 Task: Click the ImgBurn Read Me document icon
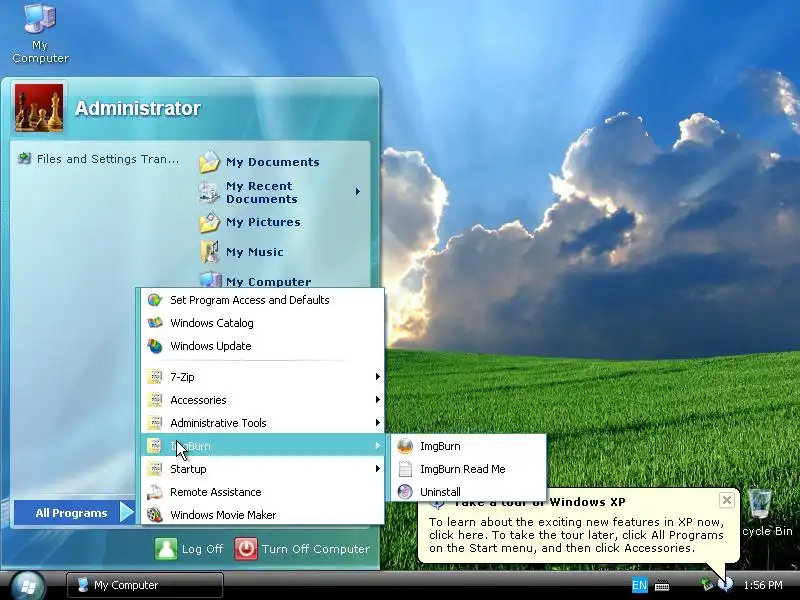[405, 469]
